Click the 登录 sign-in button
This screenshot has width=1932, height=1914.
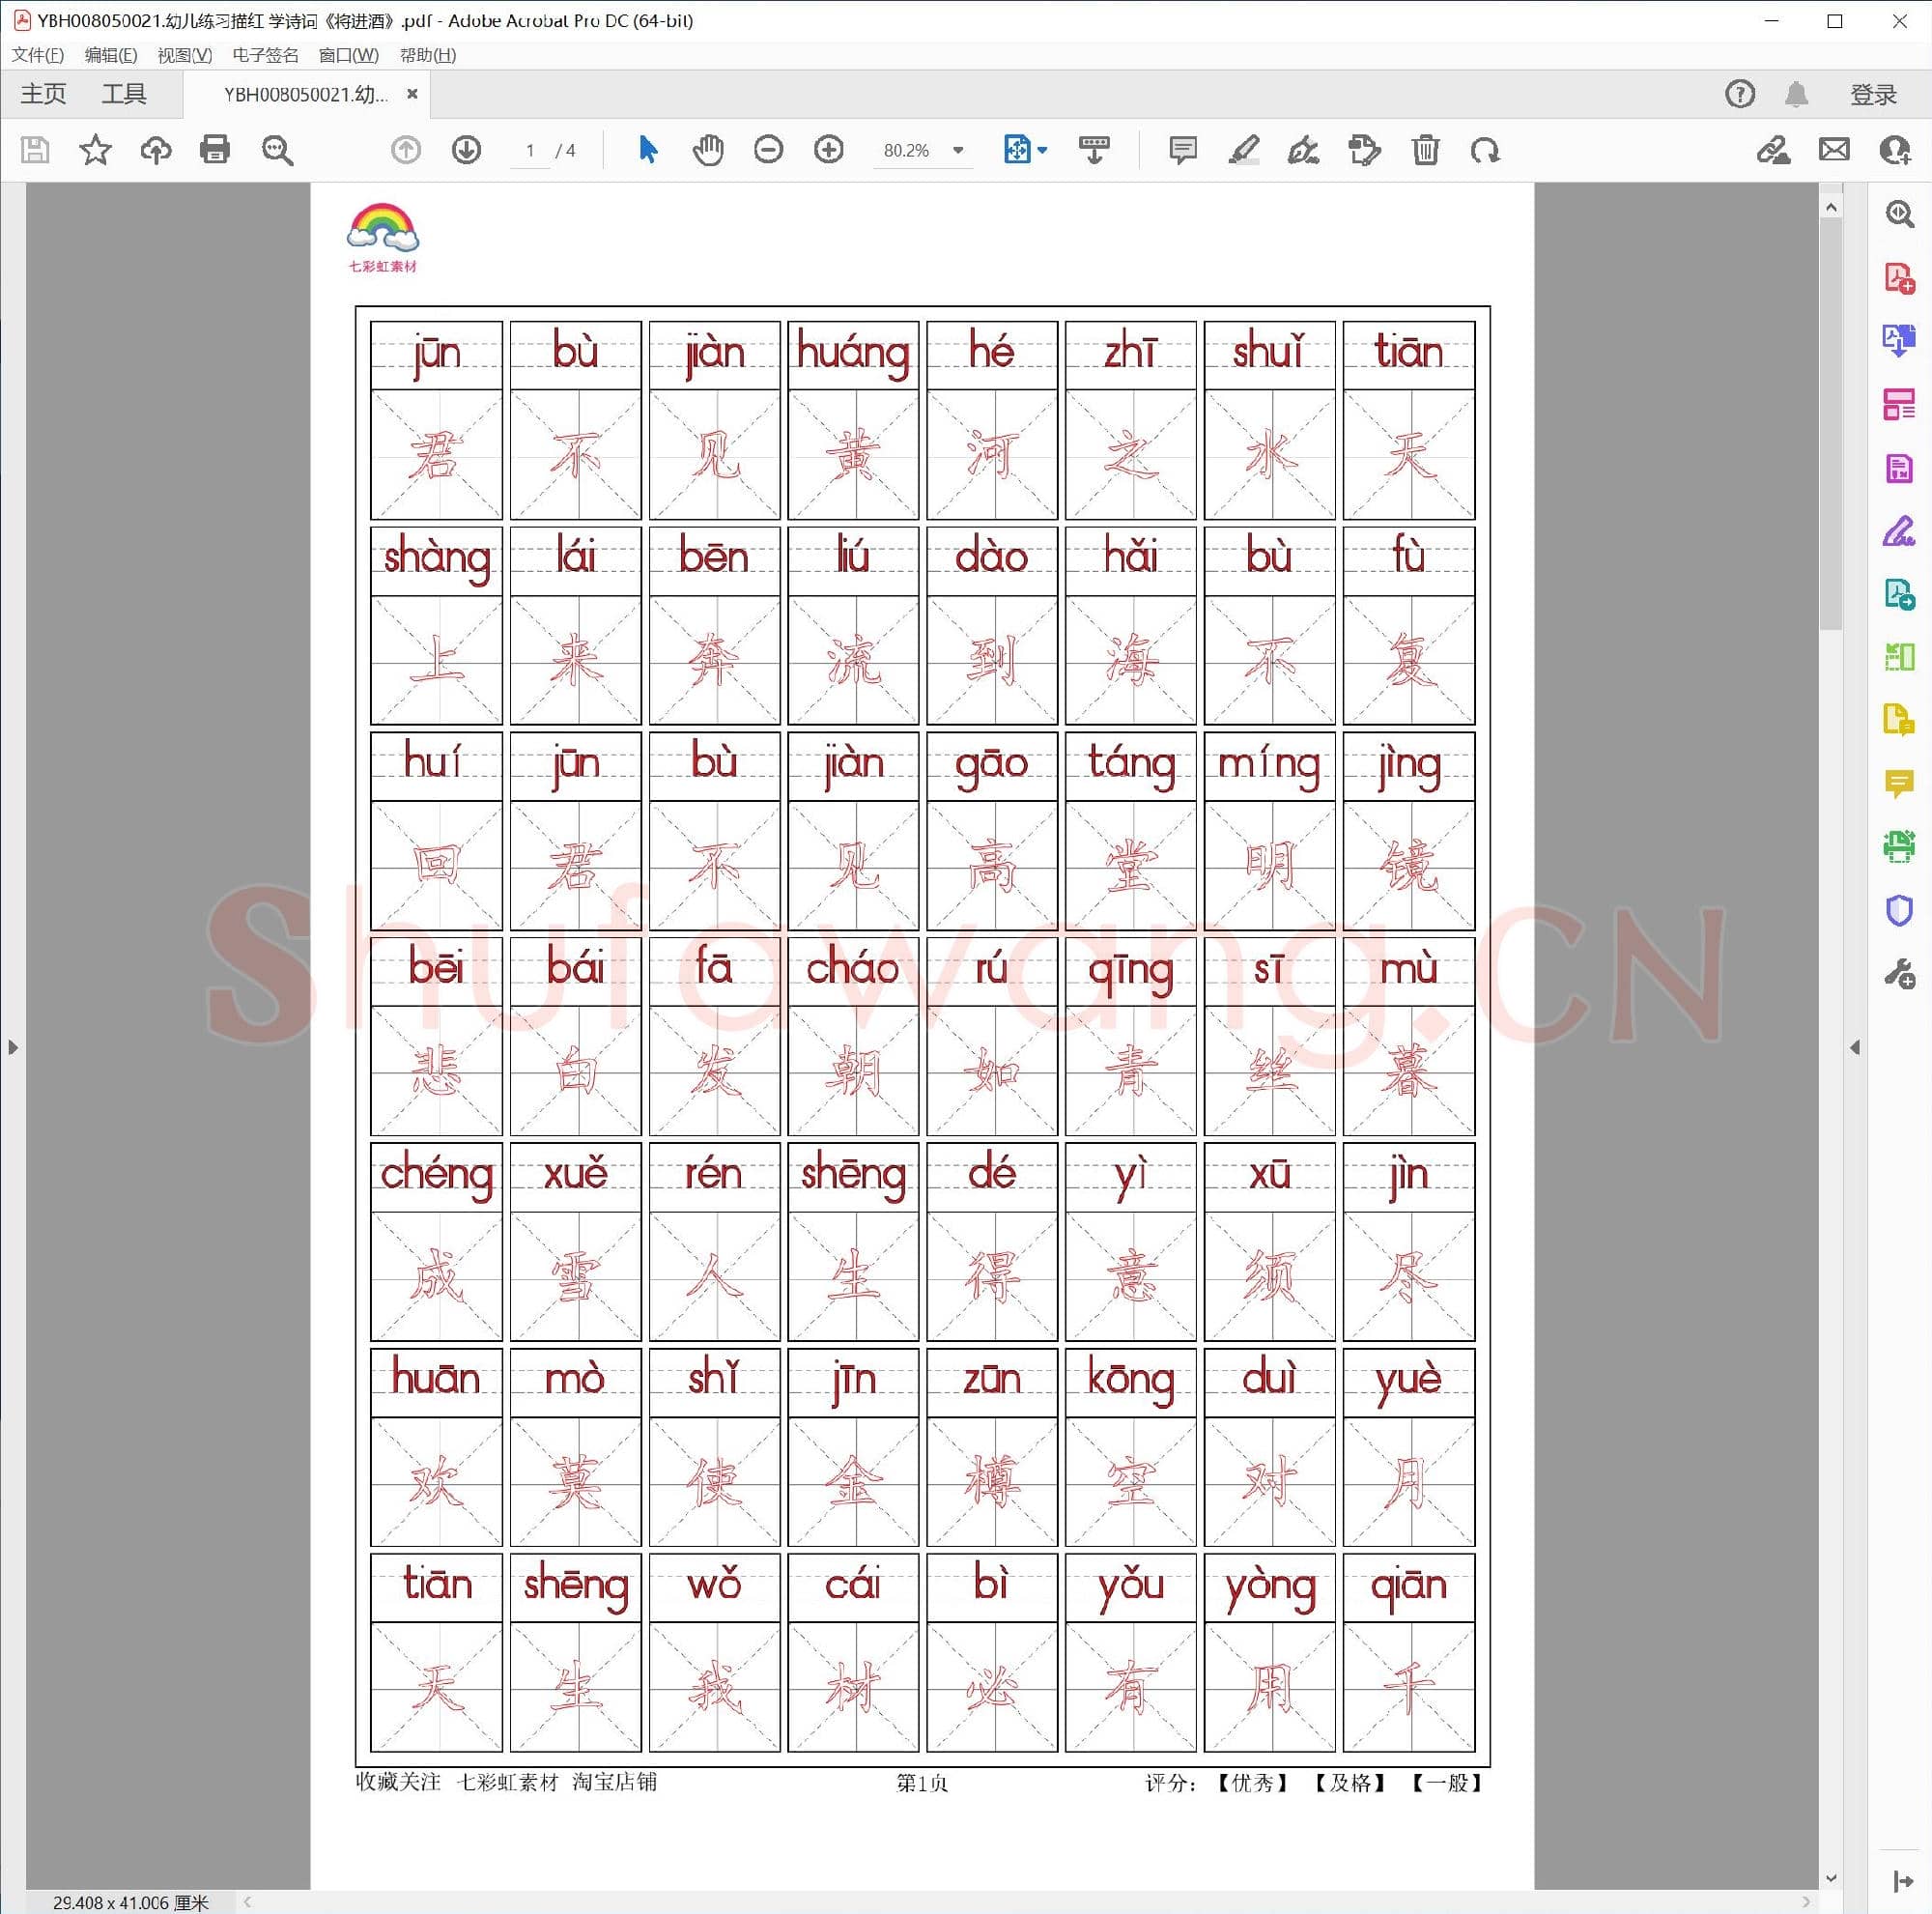(1872, 94)
